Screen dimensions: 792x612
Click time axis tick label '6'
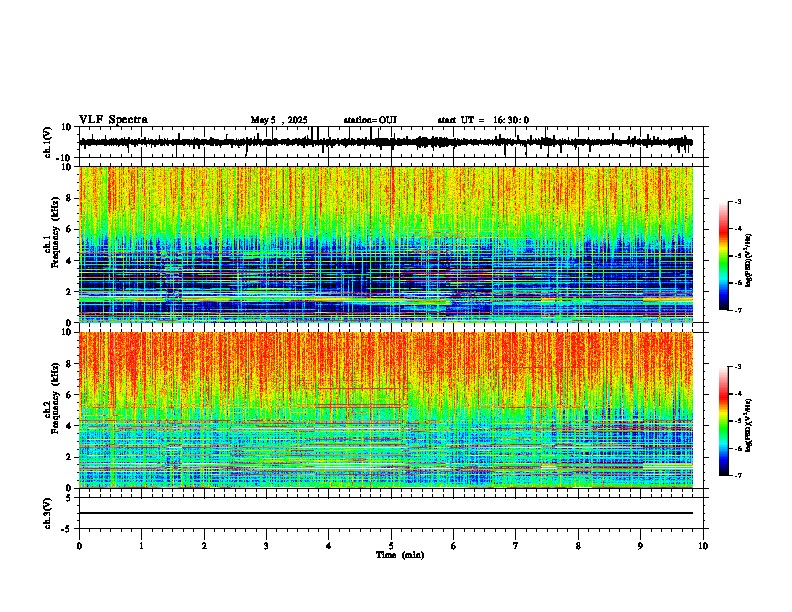[x=454, y=546]
